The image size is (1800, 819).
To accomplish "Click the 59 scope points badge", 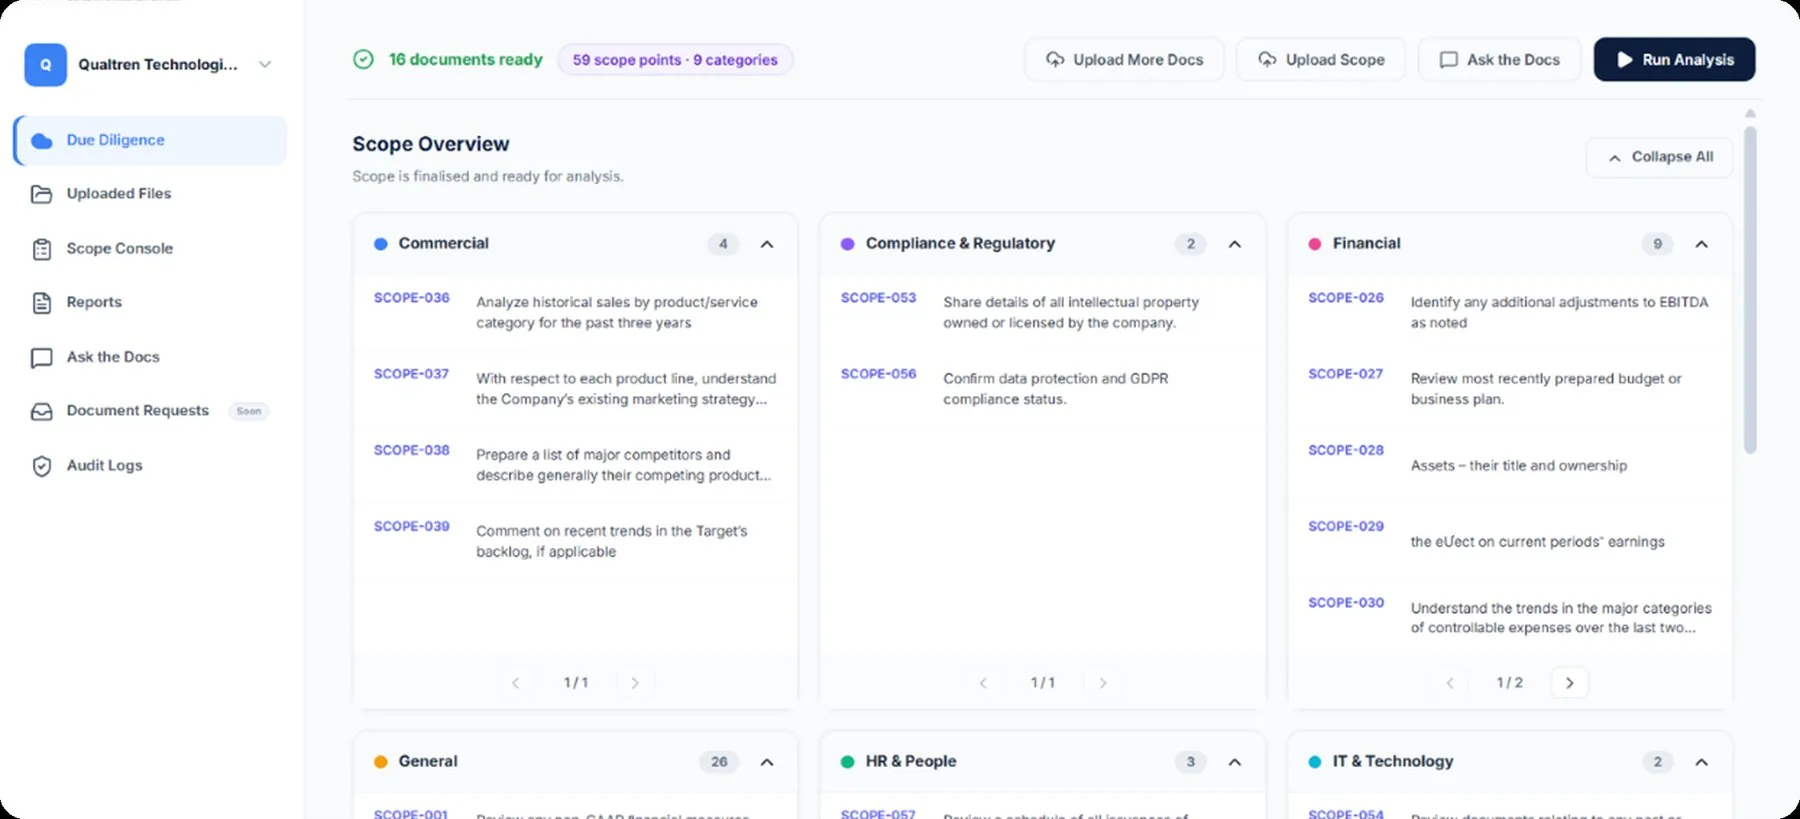I will (x=675, y=60).
